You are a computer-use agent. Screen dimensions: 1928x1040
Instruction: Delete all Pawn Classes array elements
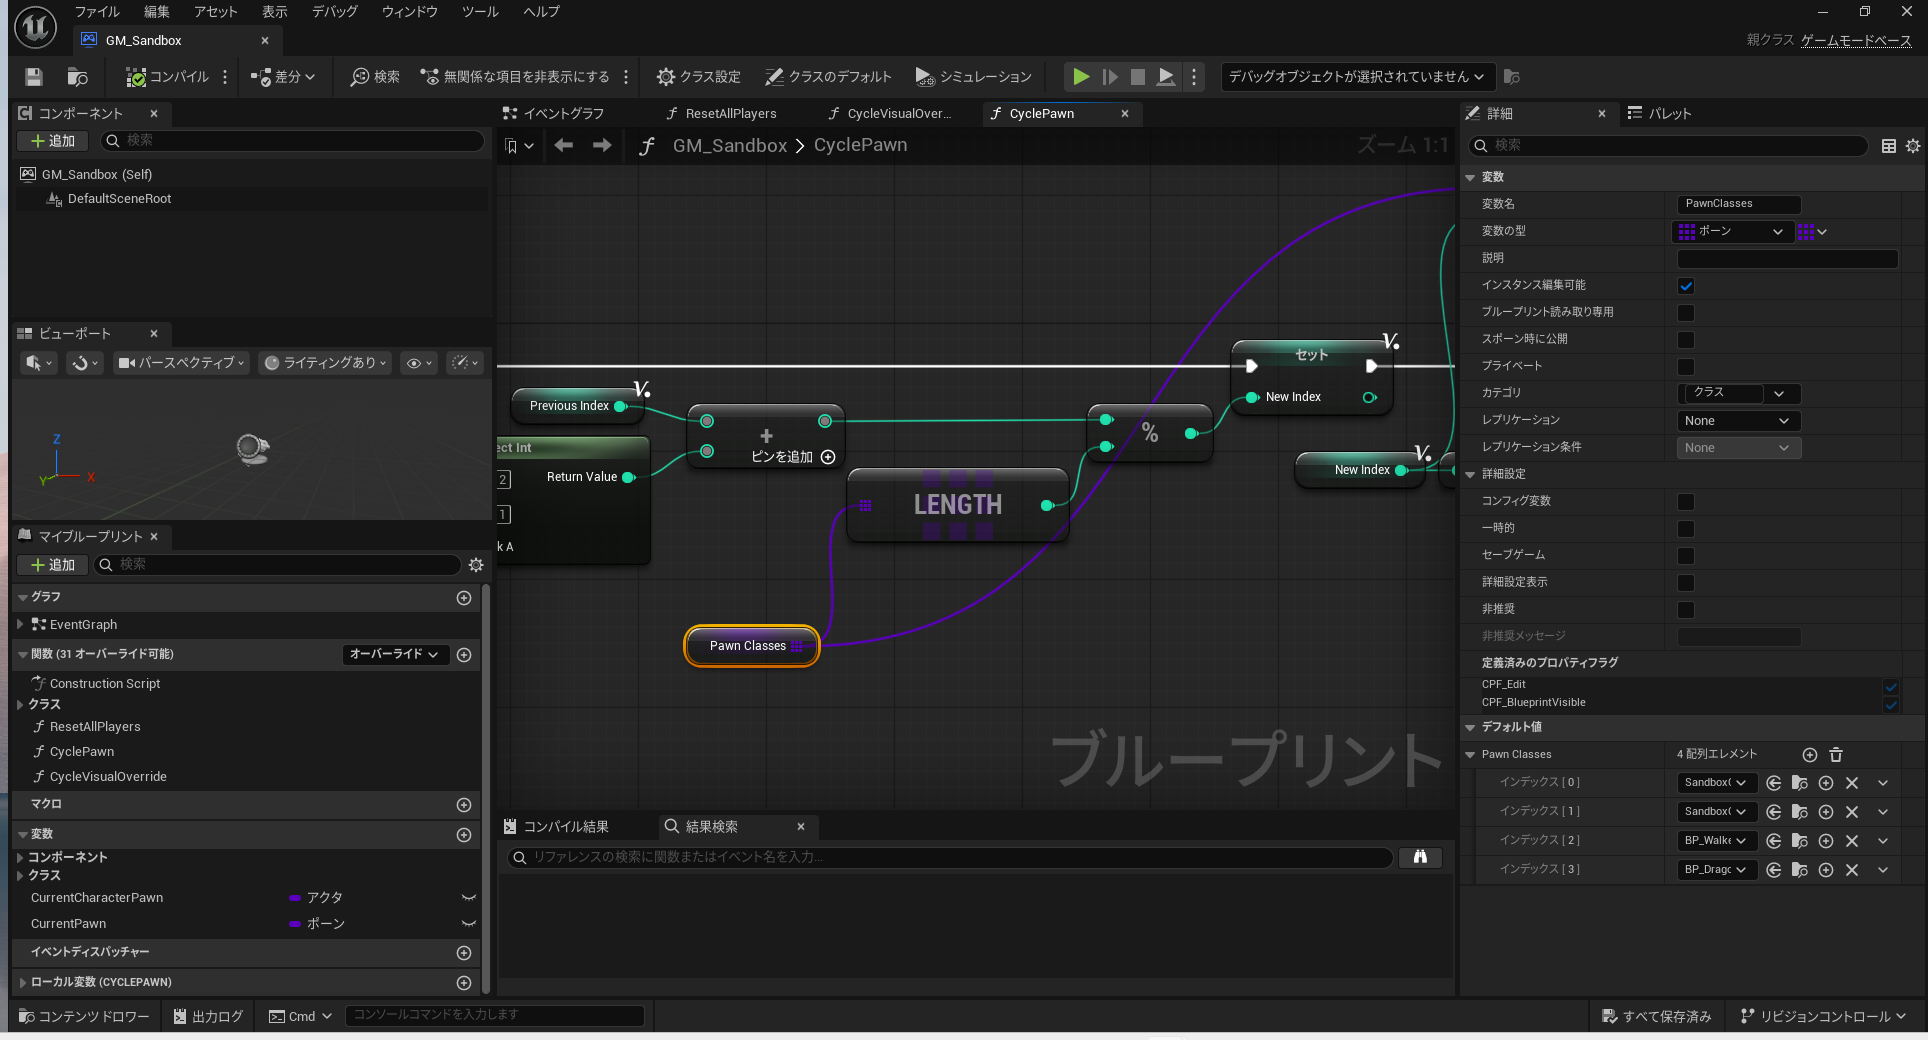pyautogui.click(x=1836, y=755)
